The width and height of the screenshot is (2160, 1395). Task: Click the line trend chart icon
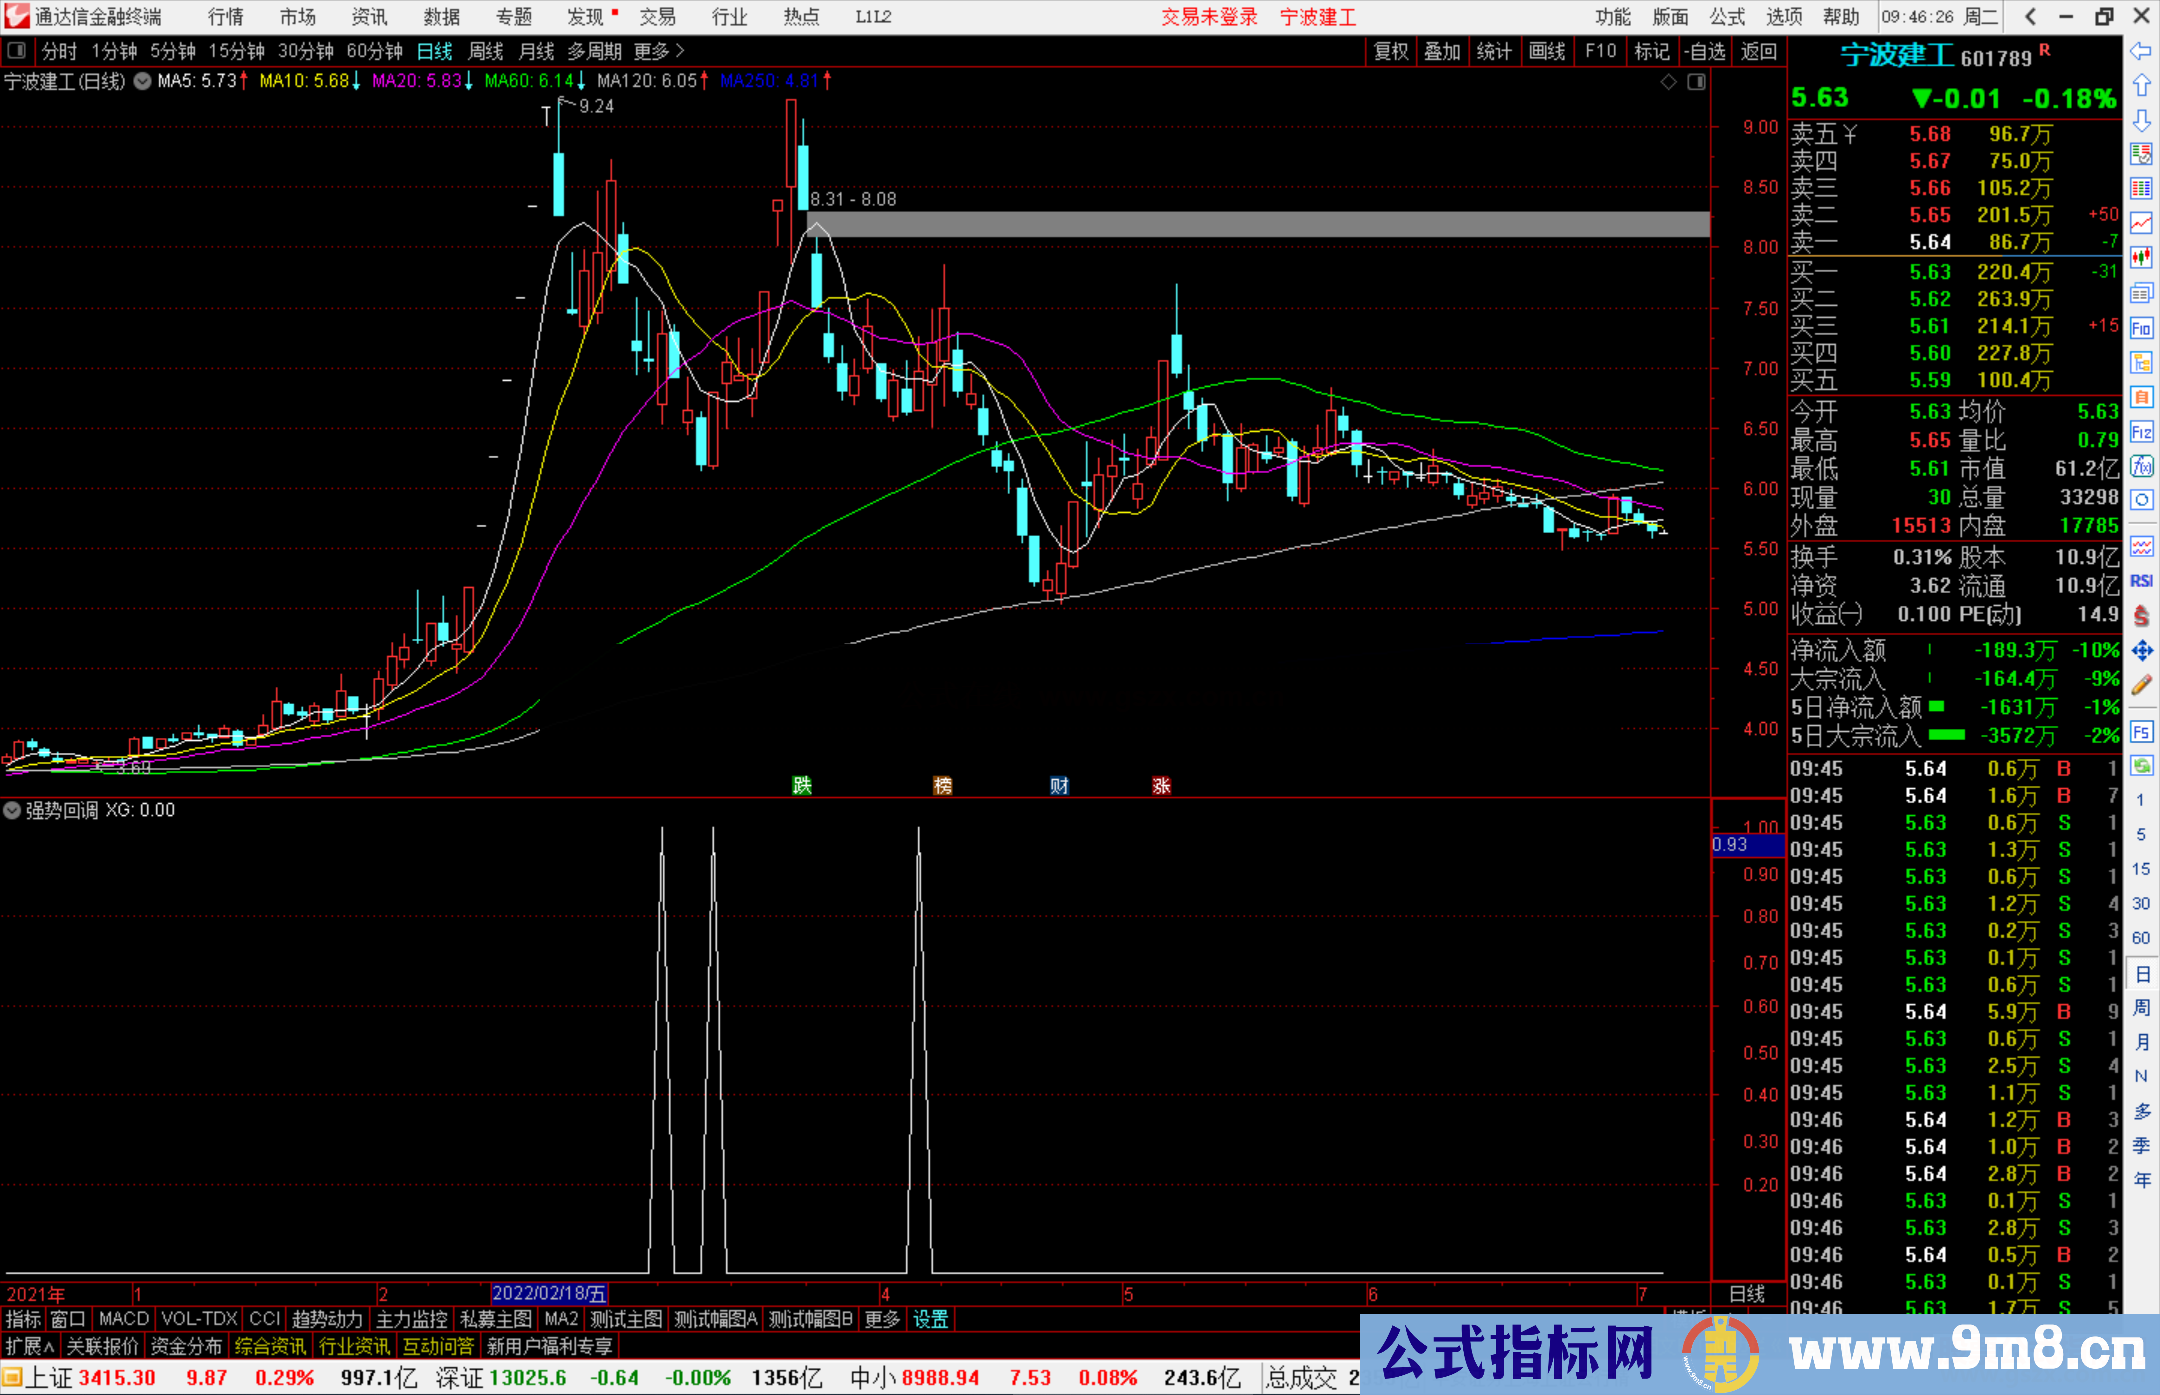pos(2141,222)
